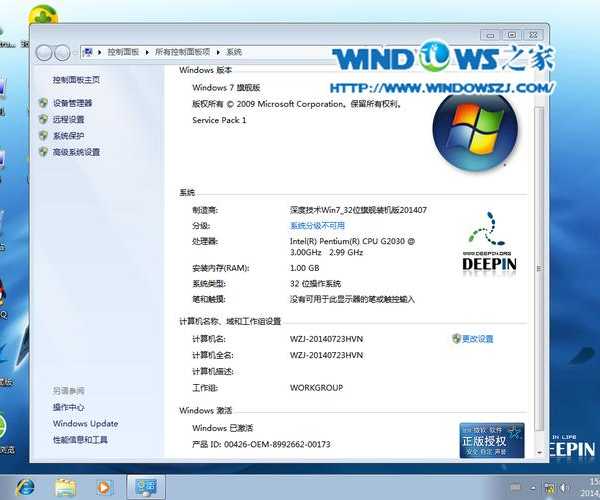This screenshot has height=500, width=600.
Task: Click the scrollbar down arrow
Action: (x=540, y=452)
